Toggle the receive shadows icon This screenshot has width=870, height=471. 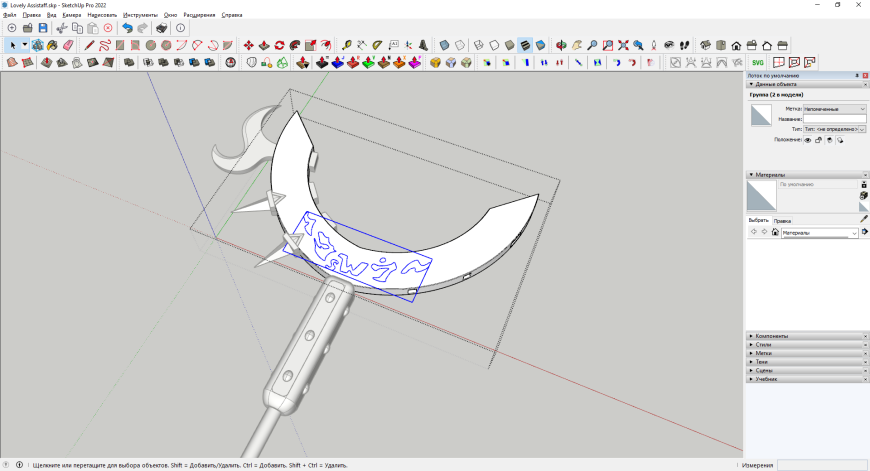click(x=829, y=140)
